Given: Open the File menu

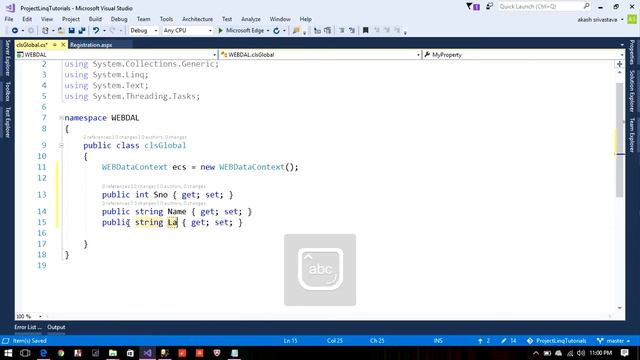Looking at the screenshot, I should pos(9,19).
